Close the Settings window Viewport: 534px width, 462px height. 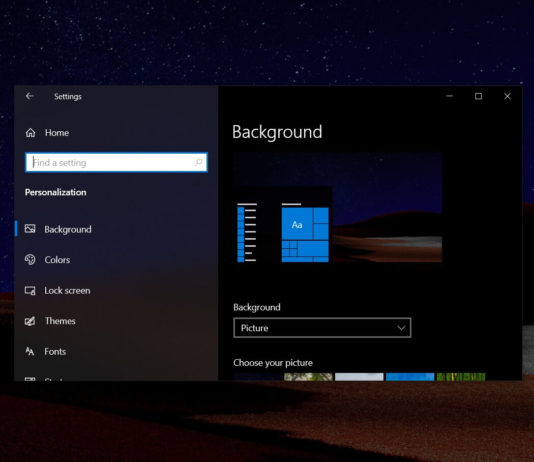coord(507,96)
